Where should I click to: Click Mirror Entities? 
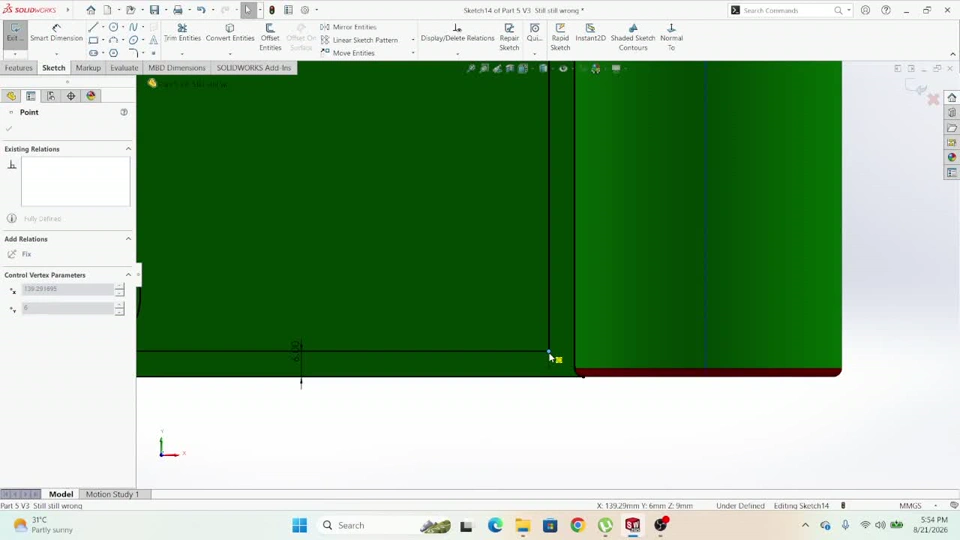(x=348, y=27)
